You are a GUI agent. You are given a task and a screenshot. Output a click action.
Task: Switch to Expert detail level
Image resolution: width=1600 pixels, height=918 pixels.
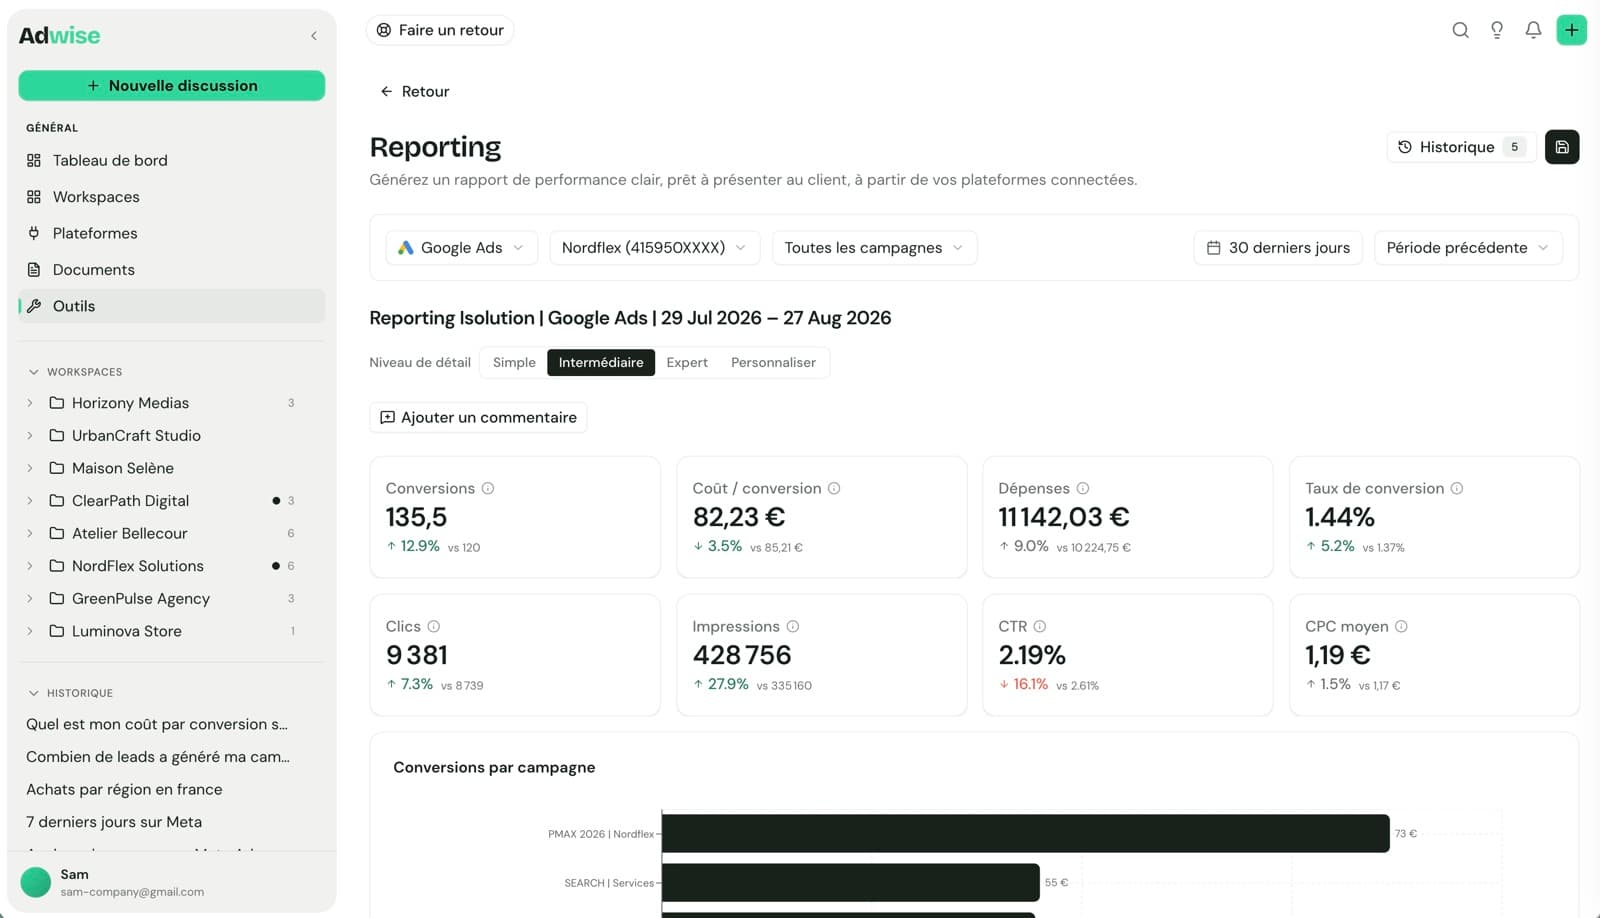[687, 362]
